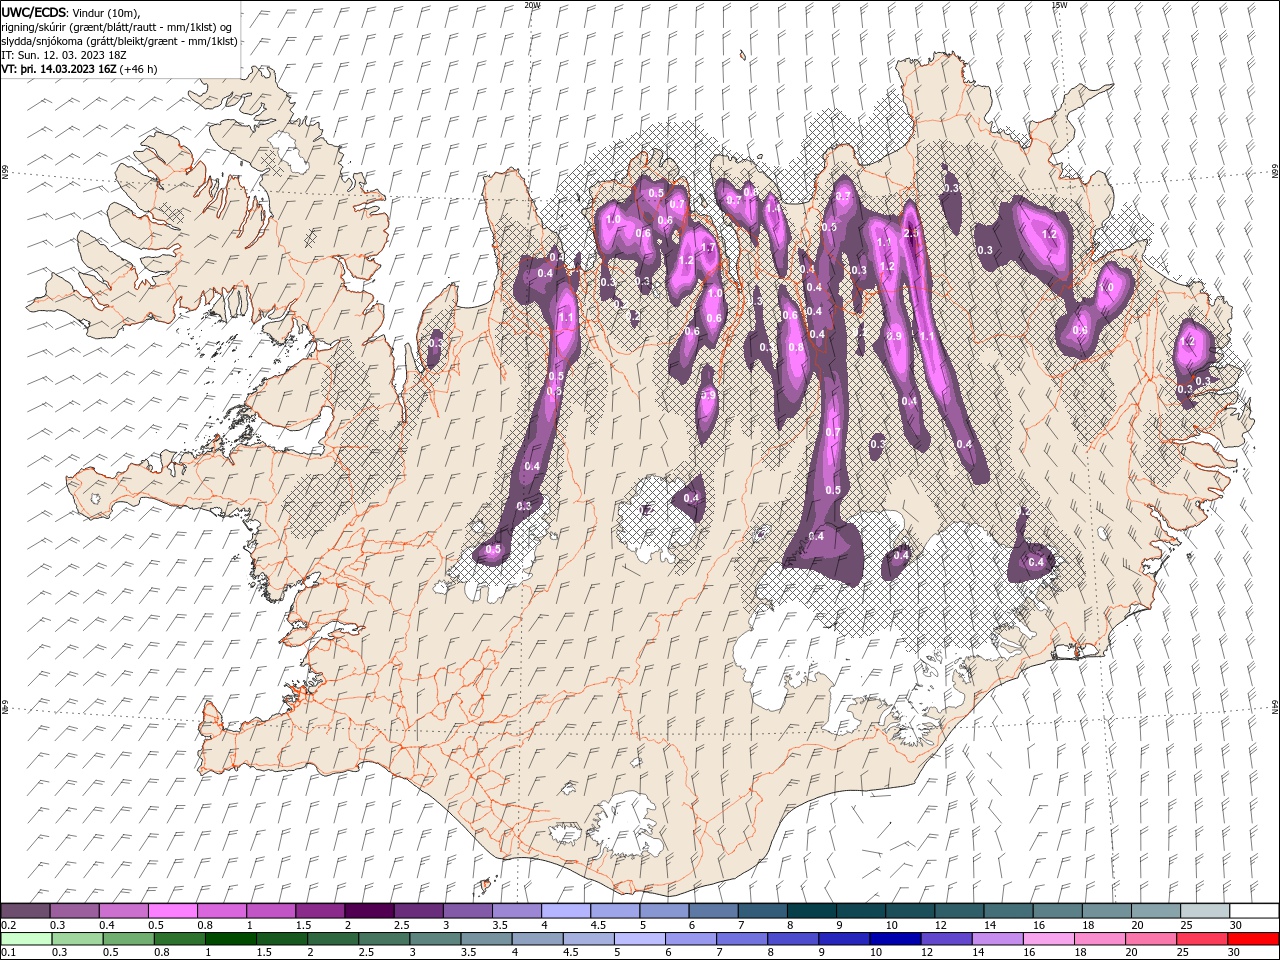Click upper legend swatch between 0.3 and 0.4
This screenshot has height=960, width=1280.
(x=75, y=911)
